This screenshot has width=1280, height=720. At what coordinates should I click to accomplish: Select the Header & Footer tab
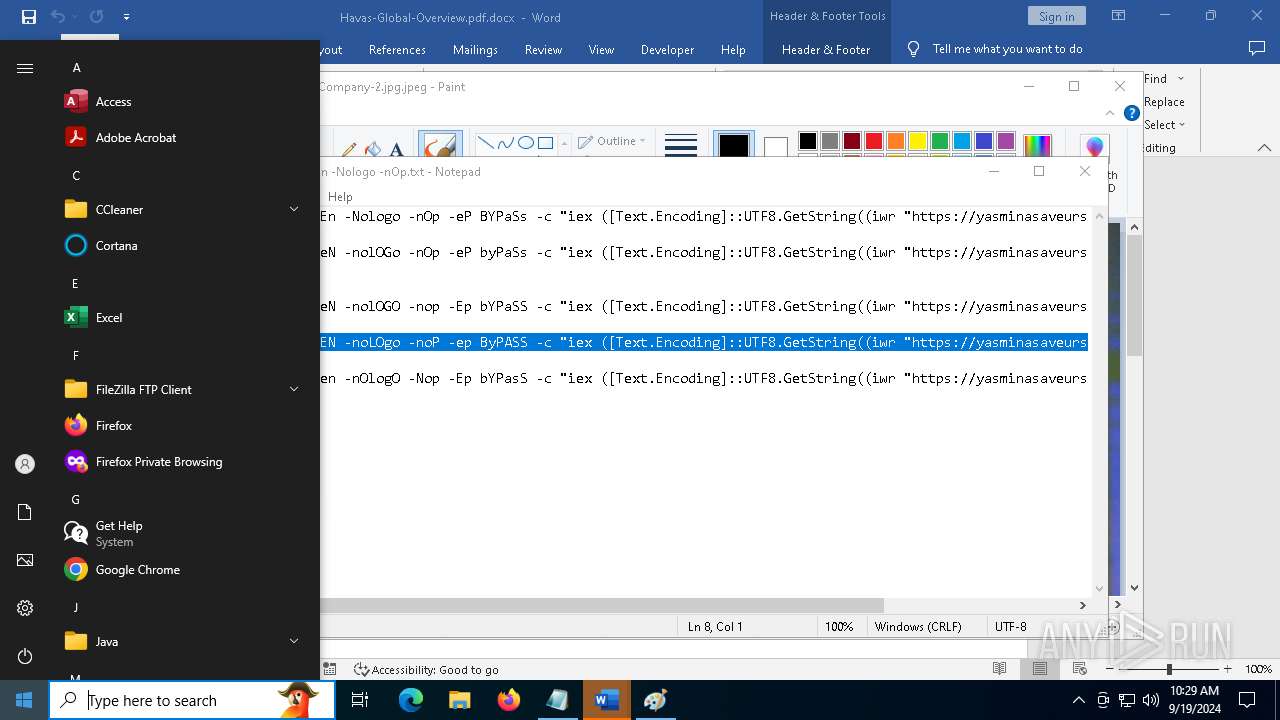(x=825, y=49)
